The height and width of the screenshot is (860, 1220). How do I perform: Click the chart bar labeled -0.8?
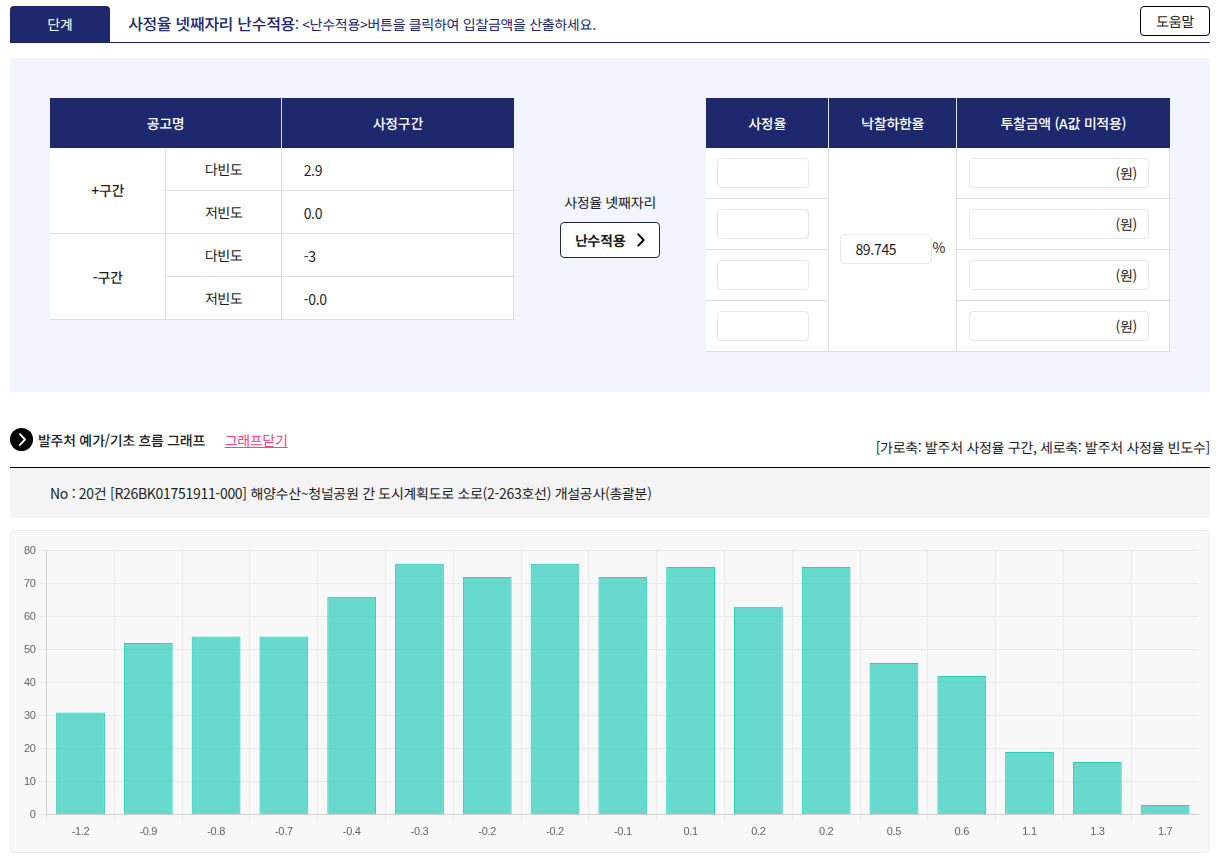[x=216, y=725]
